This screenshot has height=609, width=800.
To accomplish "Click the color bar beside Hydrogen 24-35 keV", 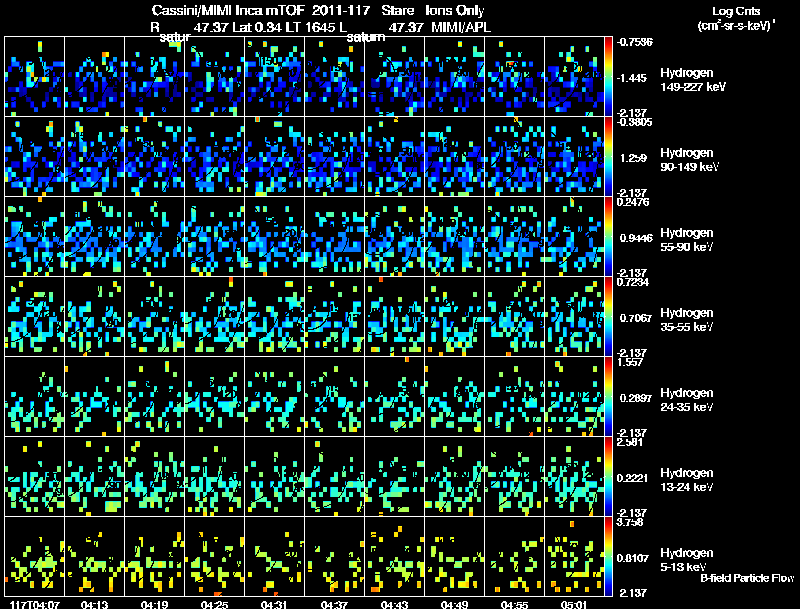I will tap(608, 397).
